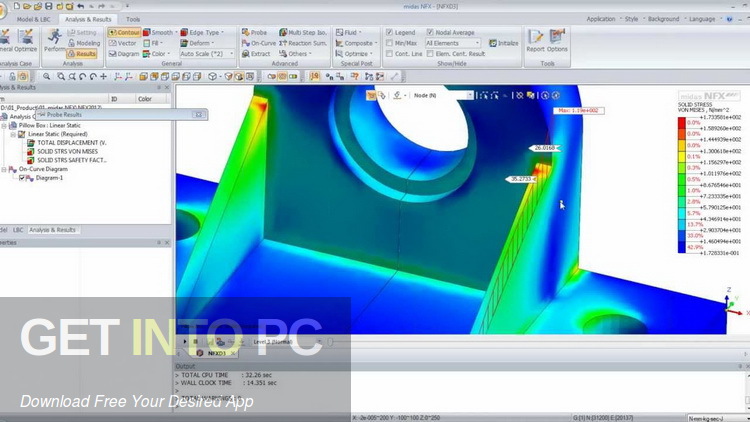The width and height of the screenshot is (750, 422).
Task: Undo last action with the back arrow icon
Action: (x=80, y=6)
